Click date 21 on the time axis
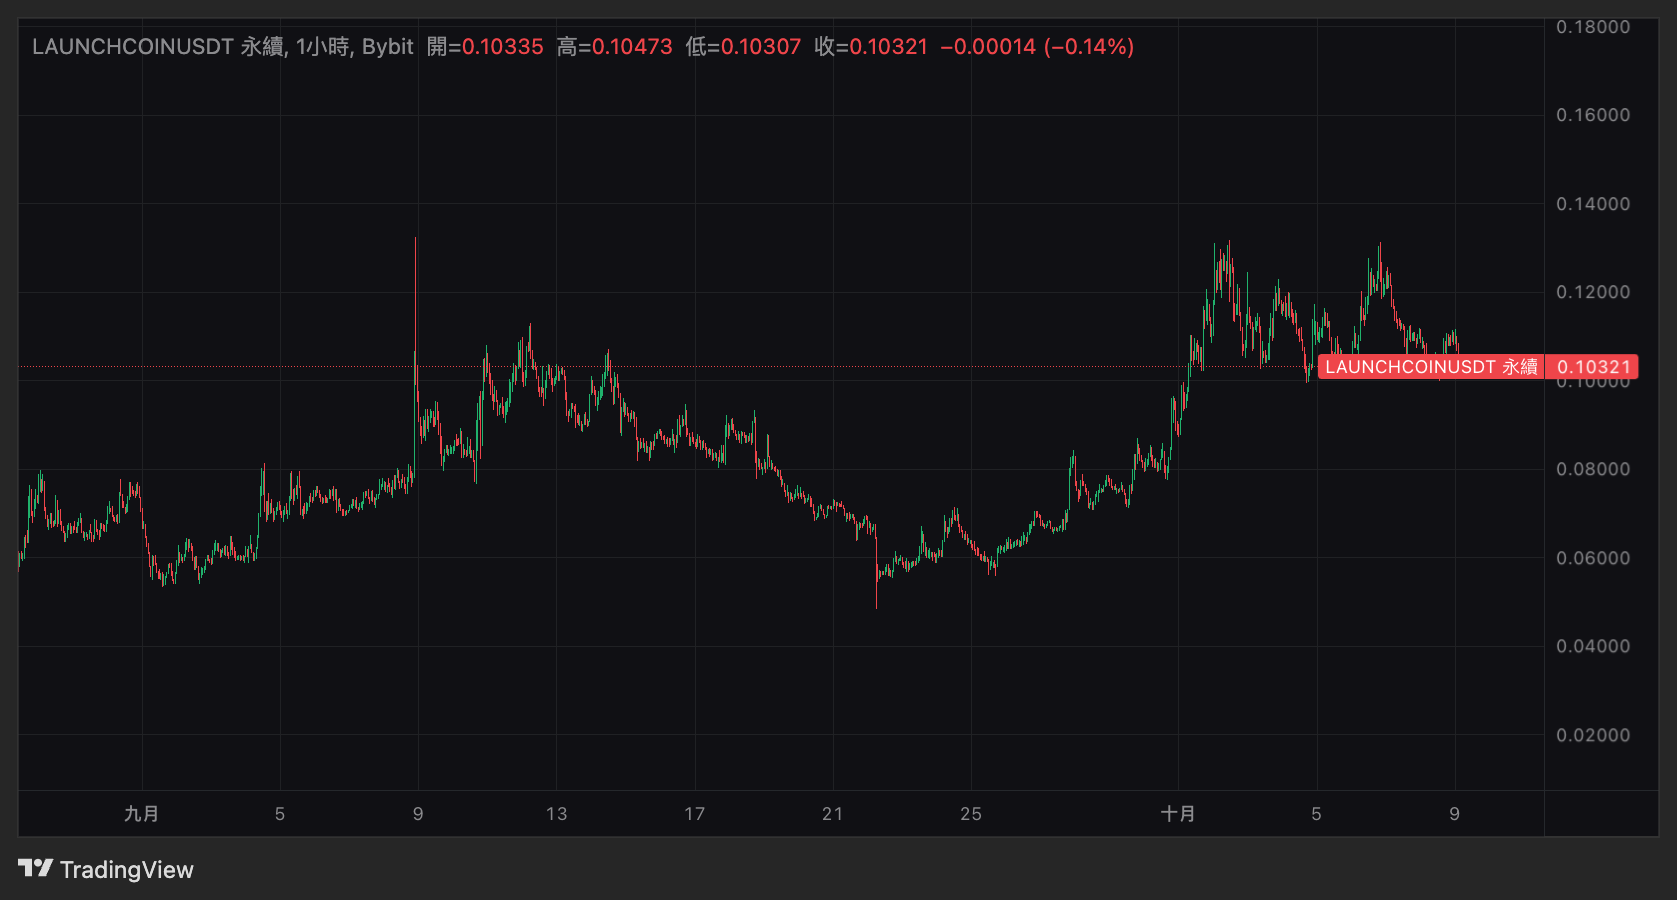The image size is (1677, 900). [832, 814]
